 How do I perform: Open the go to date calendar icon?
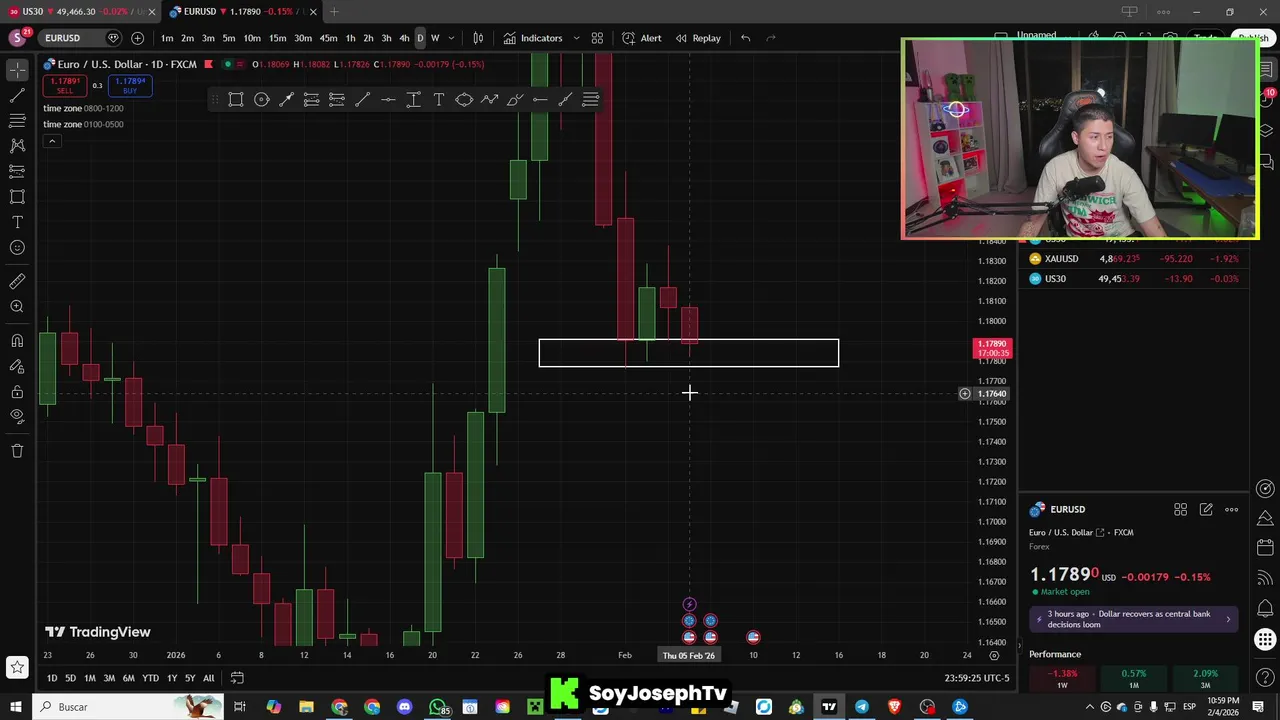click(x=237, y=678)
